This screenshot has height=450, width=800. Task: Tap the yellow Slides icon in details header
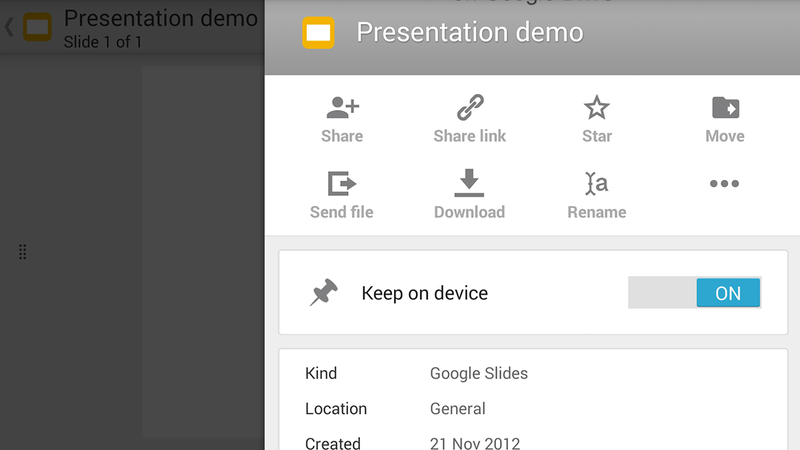318,33
